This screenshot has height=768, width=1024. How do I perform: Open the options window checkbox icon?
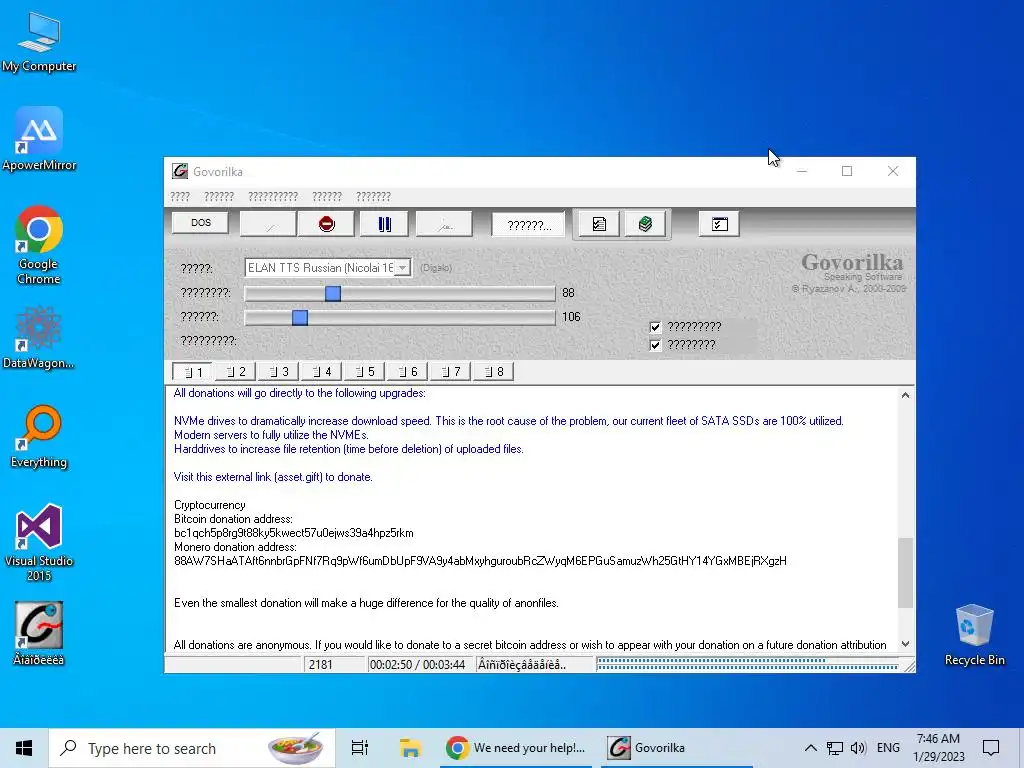click(x=719, y=224)
